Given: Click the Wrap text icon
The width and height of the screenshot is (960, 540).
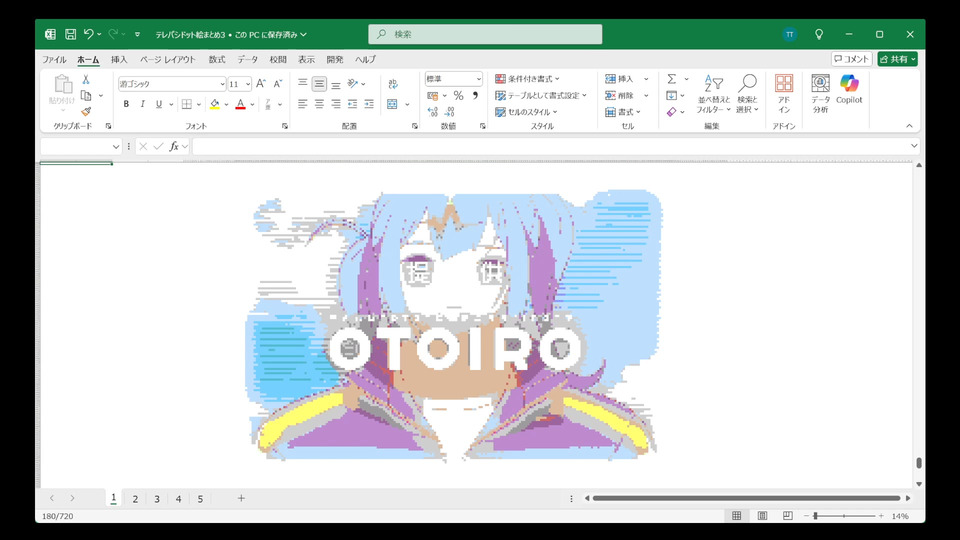Looking at the screenshot, I should click(393, 84).
